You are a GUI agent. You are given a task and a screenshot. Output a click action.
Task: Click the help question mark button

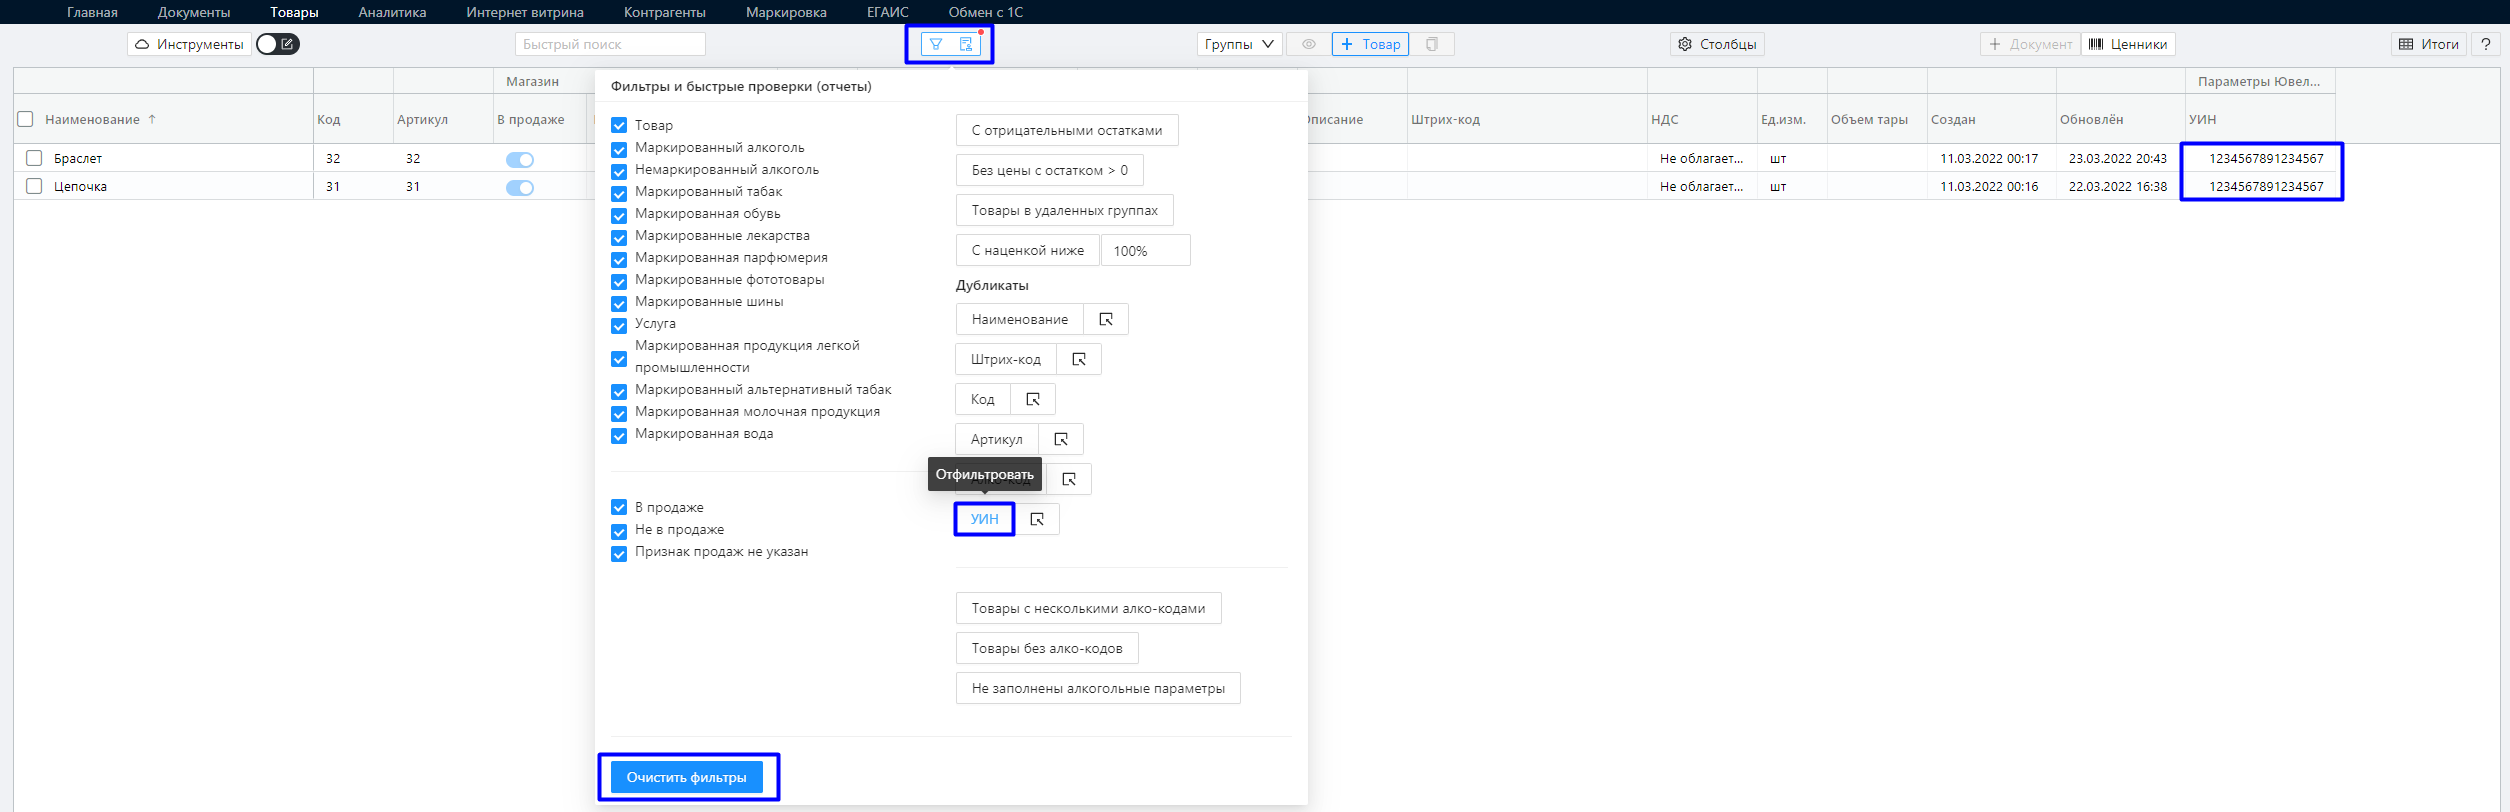(x=2485, y=44)
